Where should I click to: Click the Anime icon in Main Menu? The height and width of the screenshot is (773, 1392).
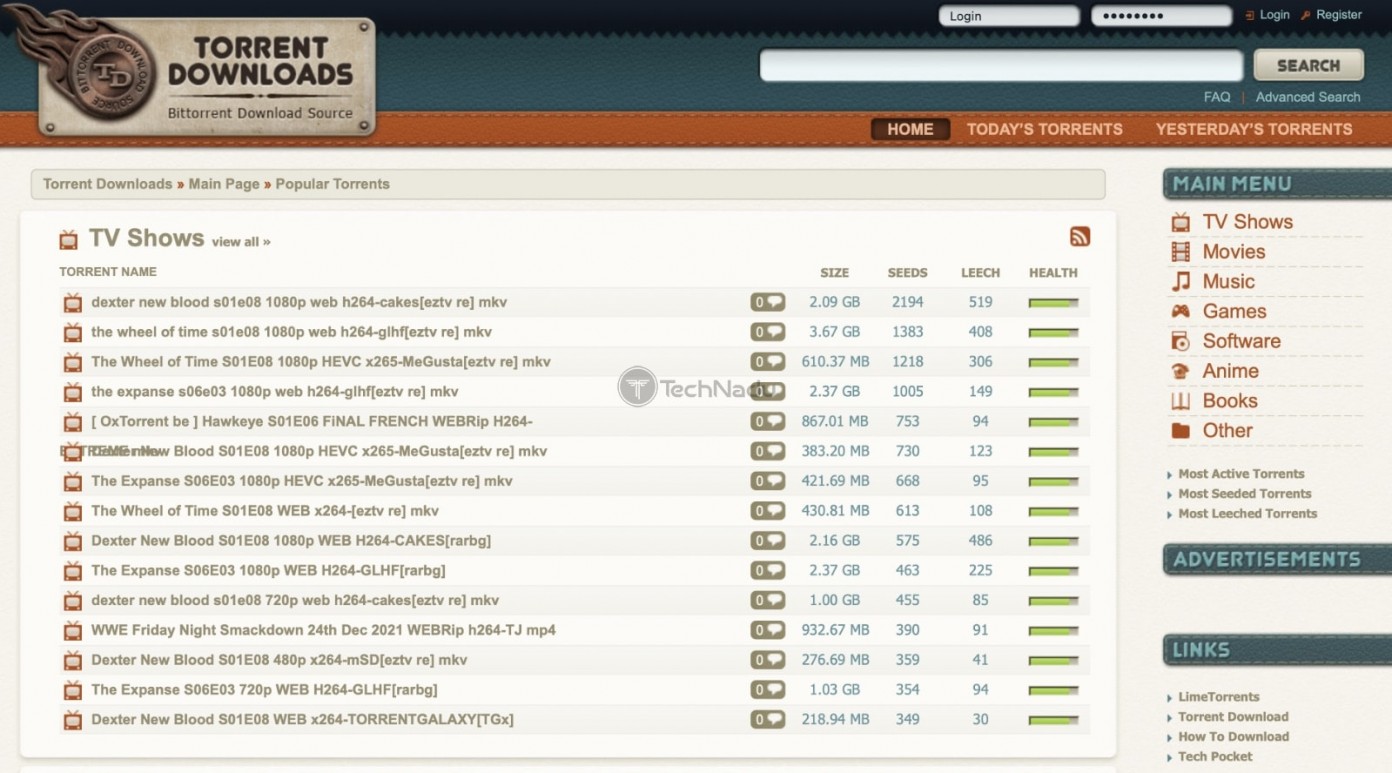[x=1181, y=371]
